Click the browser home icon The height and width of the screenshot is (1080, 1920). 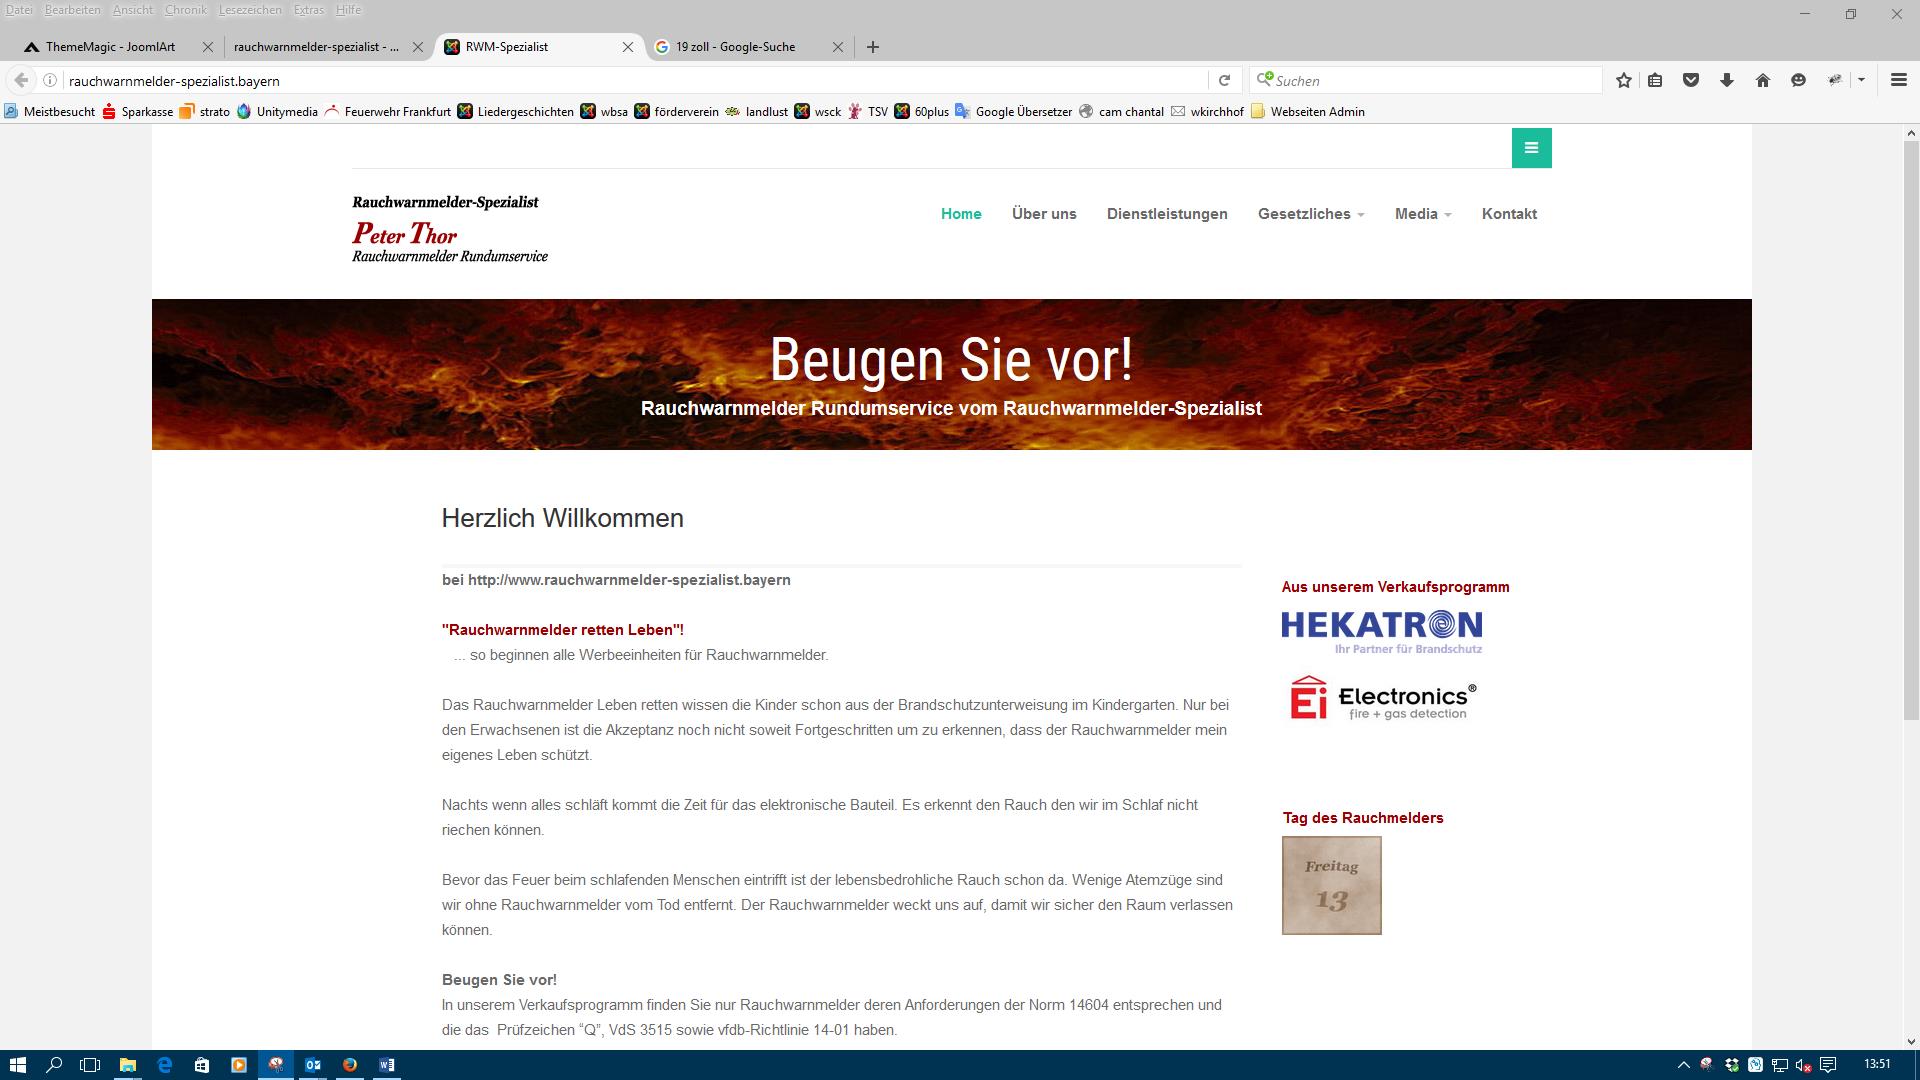1763,80
